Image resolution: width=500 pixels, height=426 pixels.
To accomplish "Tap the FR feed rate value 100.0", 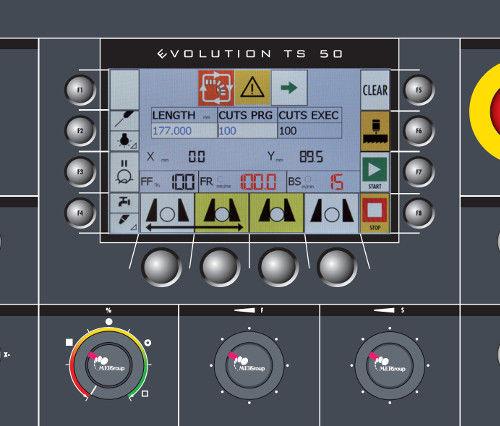I will [x=258, y=182].
